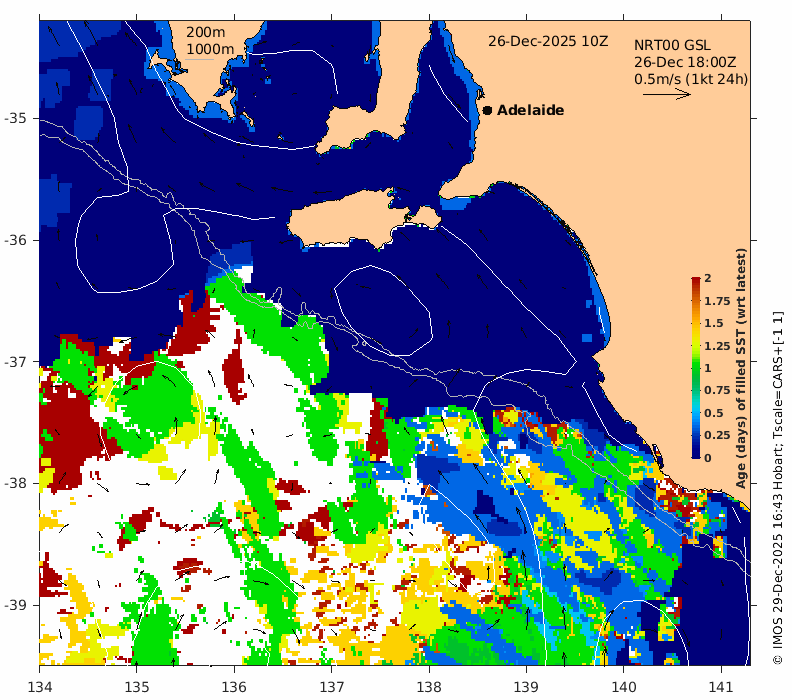792x700 pixels.
Task: Click the colorbar title Age of filled SST
Action: coord(740,368)
